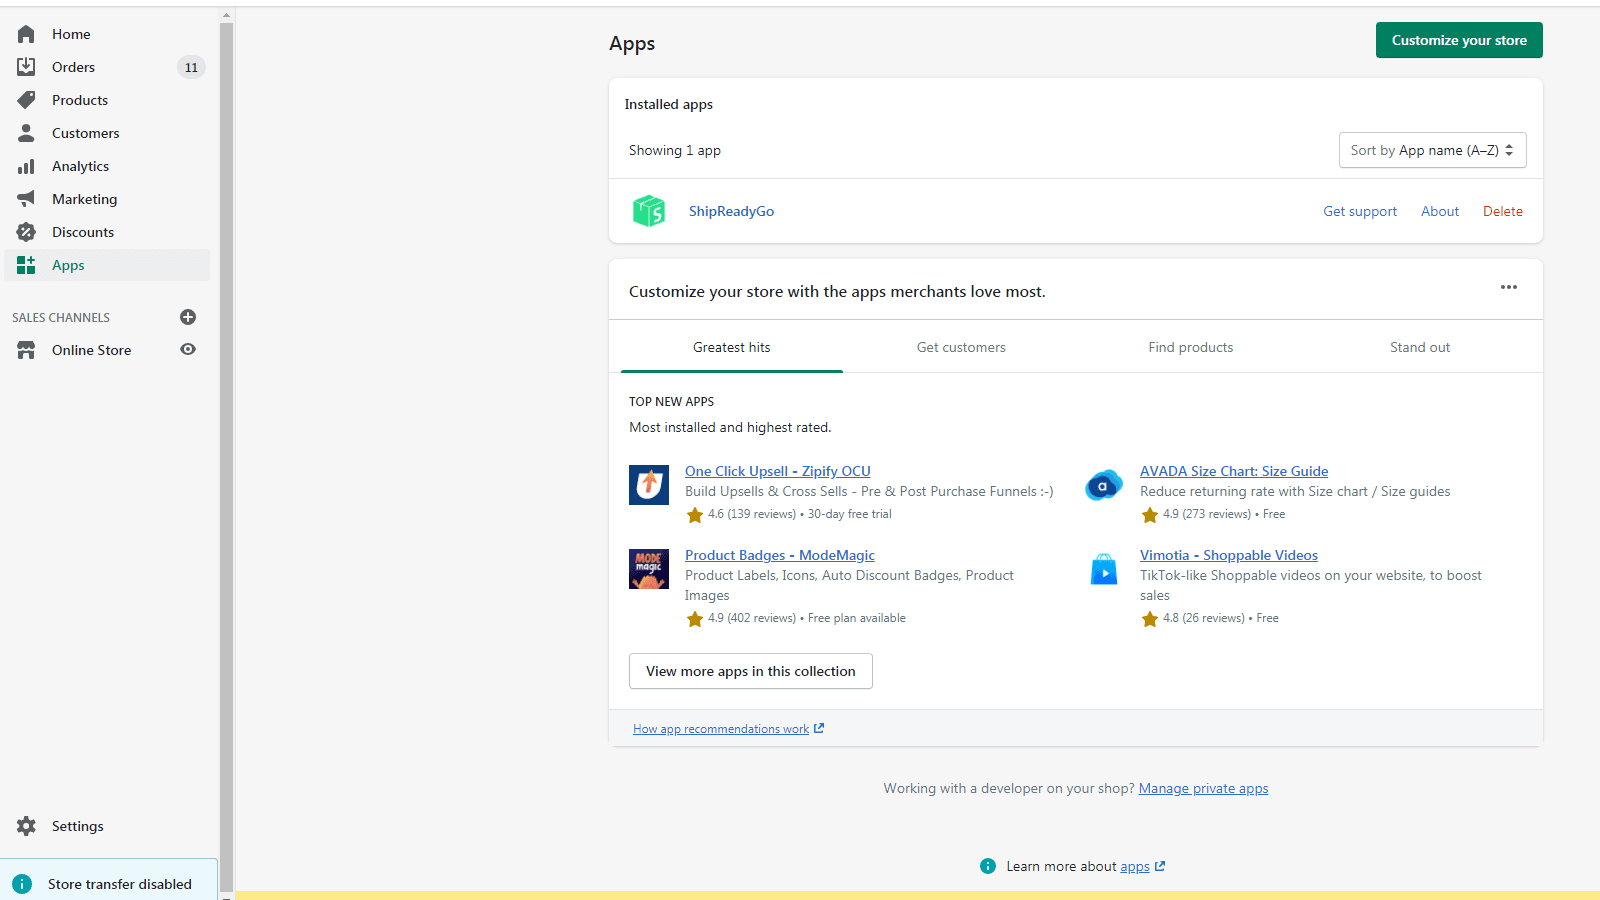Click the Customers icon
Screen dimensions: 1600x900
coord(25,132)
